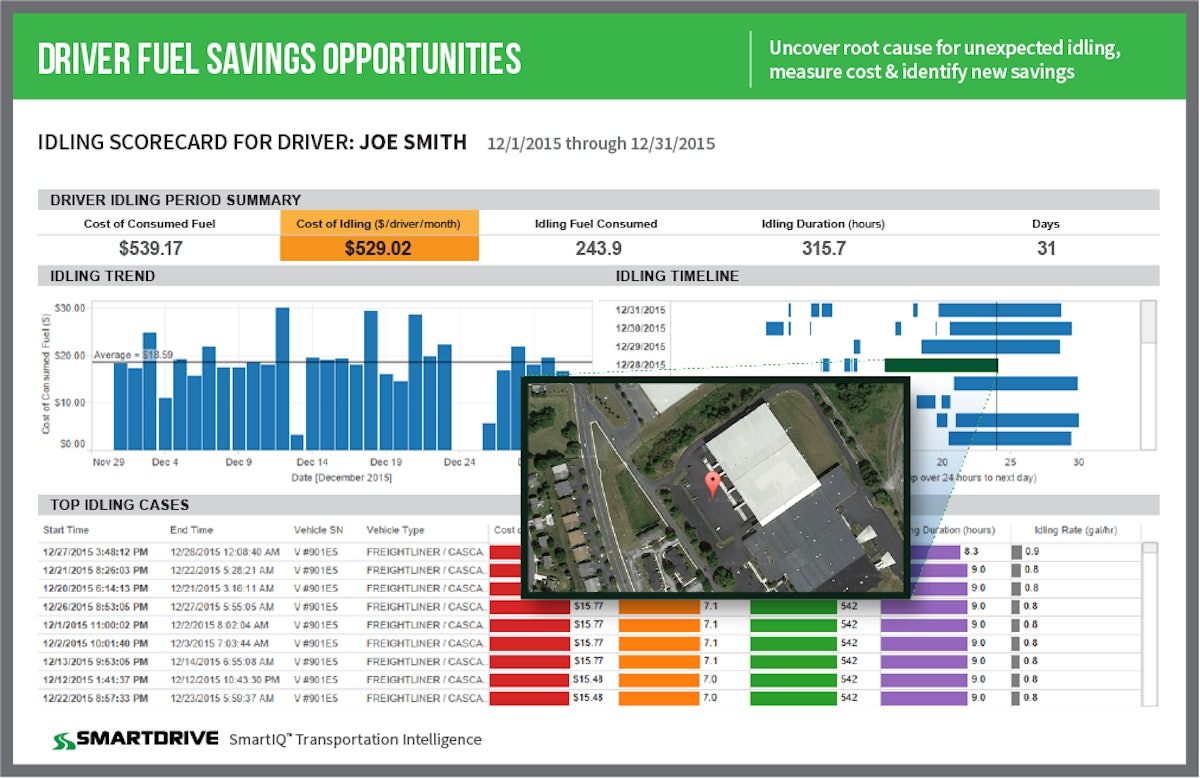The height and width of the screenshot is (778, 1200).
Task: Select the green 12/28/2015 bar in the timeline
Action: 940,365
